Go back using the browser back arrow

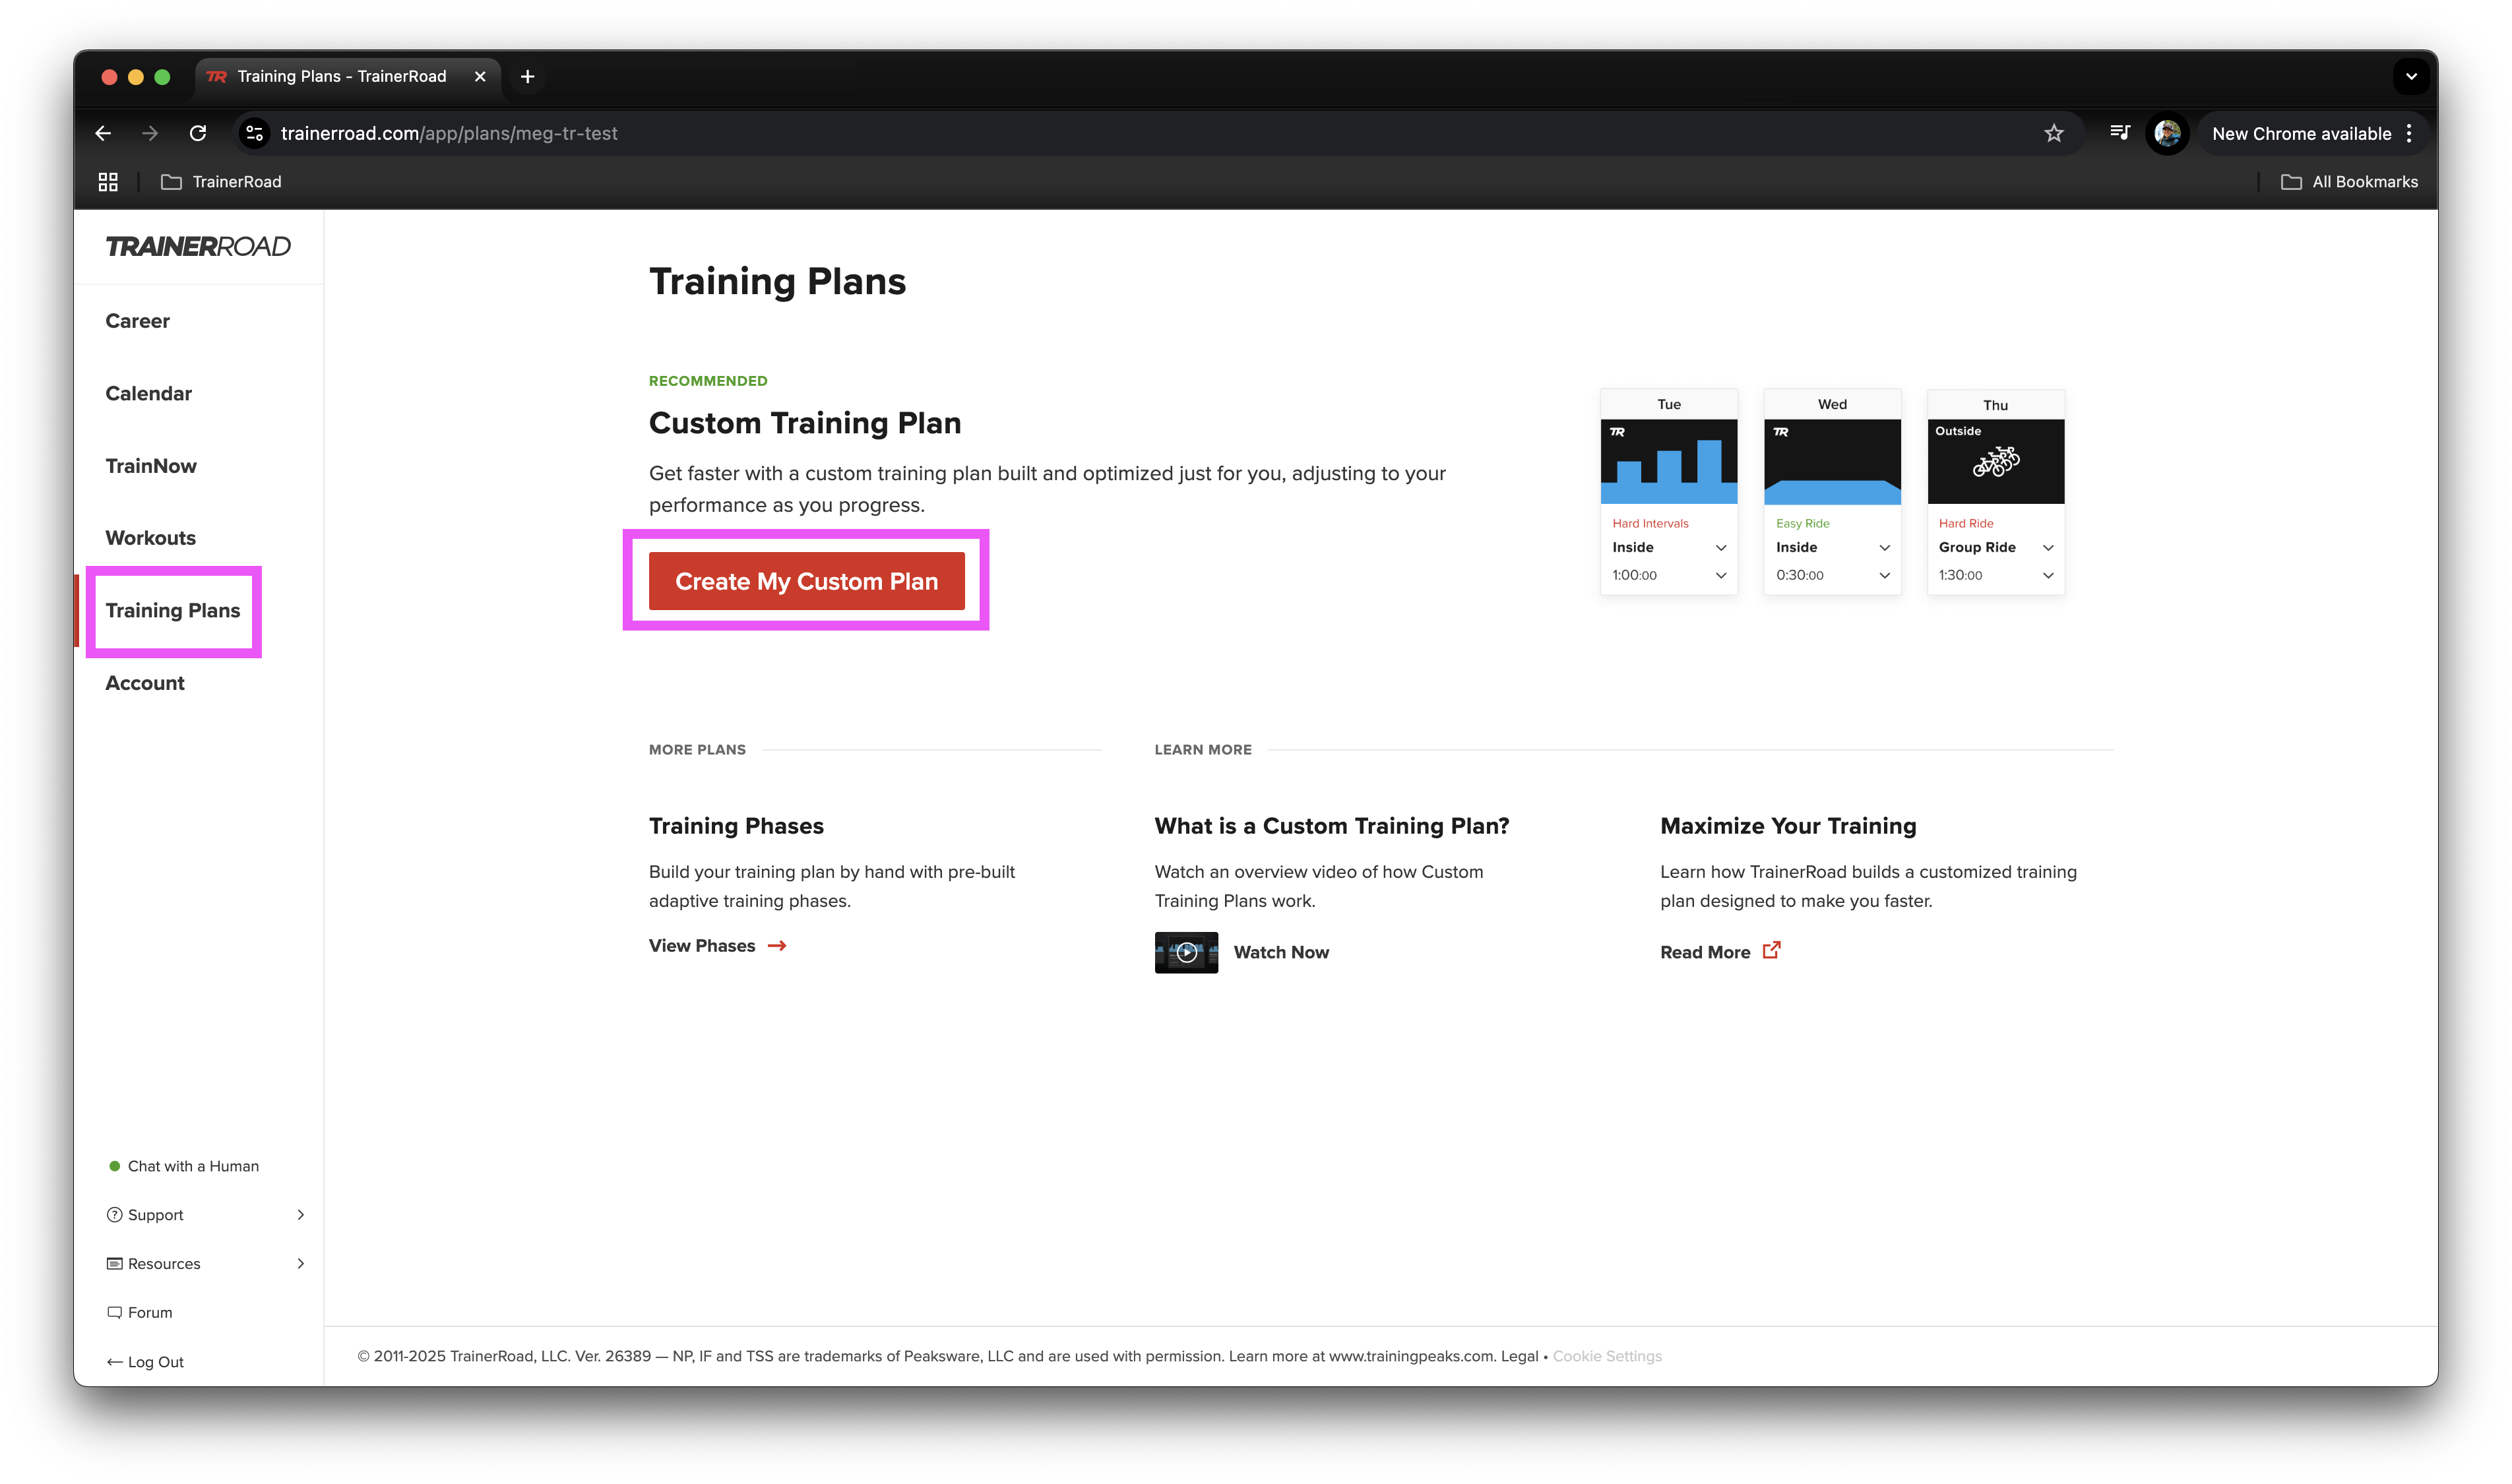(103, 133)
